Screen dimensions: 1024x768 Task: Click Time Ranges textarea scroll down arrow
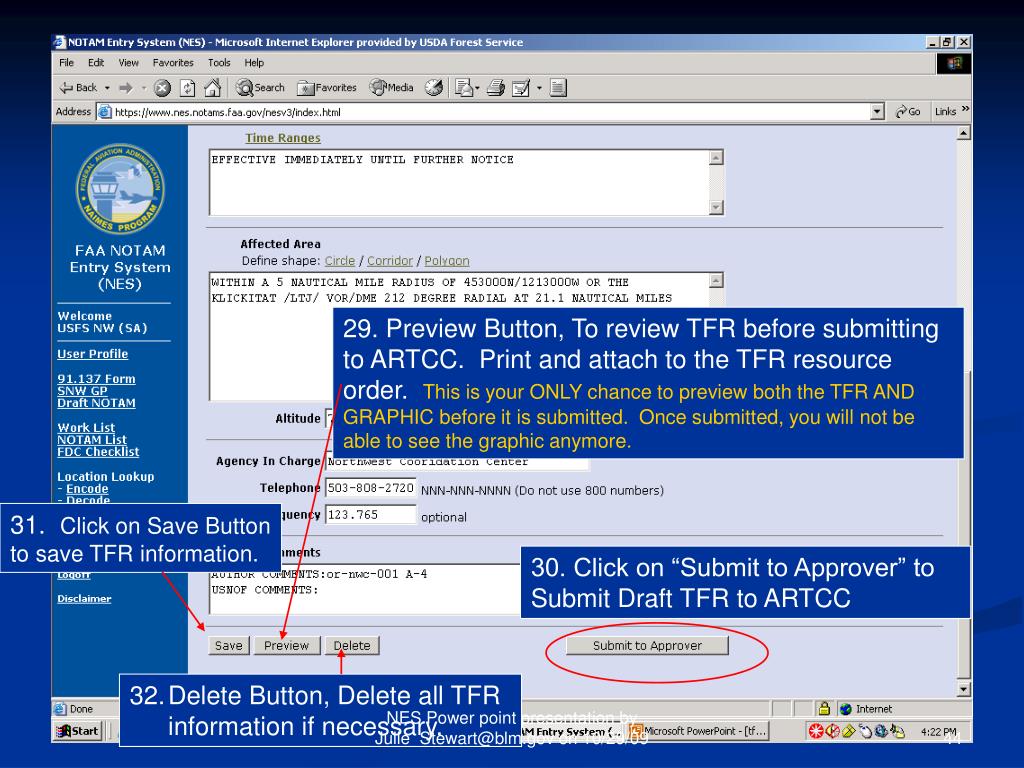716,208
